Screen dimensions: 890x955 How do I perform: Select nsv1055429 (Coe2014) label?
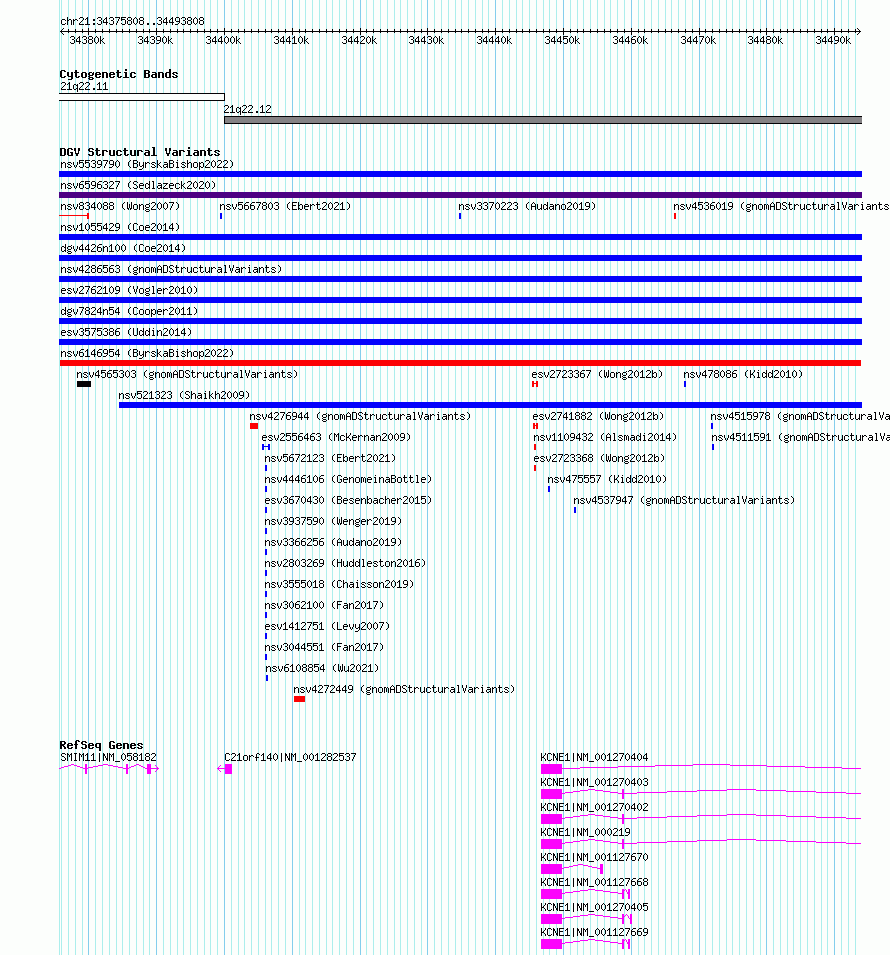coord(120,227)
